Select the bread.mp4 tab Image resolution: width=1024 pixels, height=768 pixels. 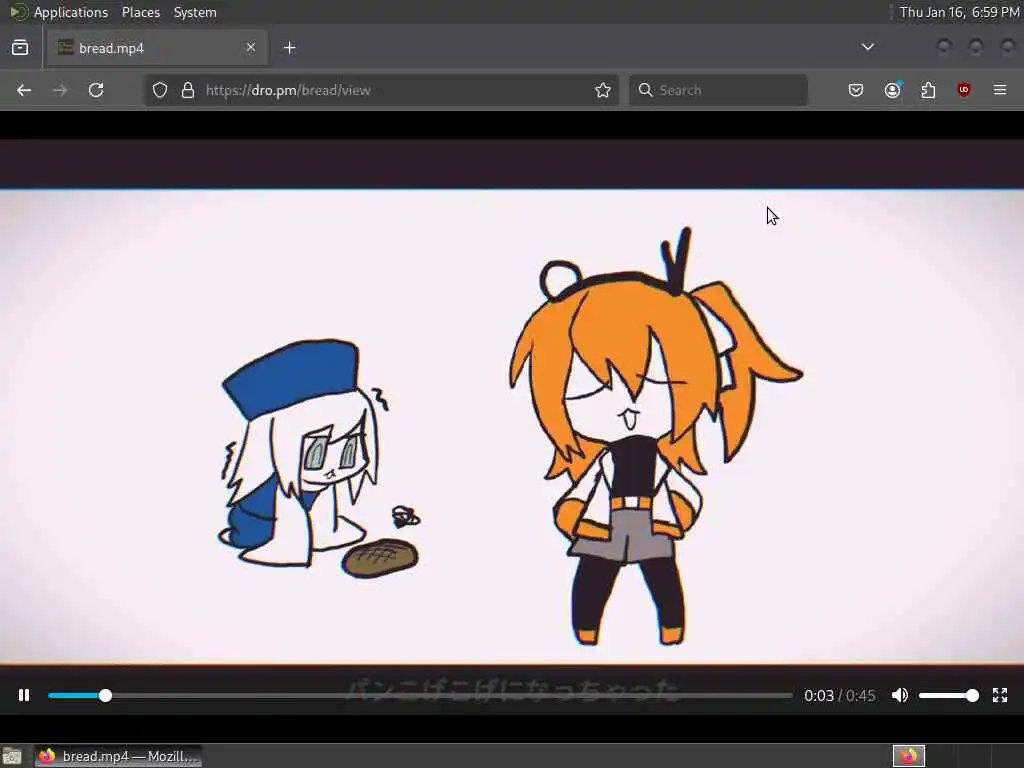click(157, 48)
